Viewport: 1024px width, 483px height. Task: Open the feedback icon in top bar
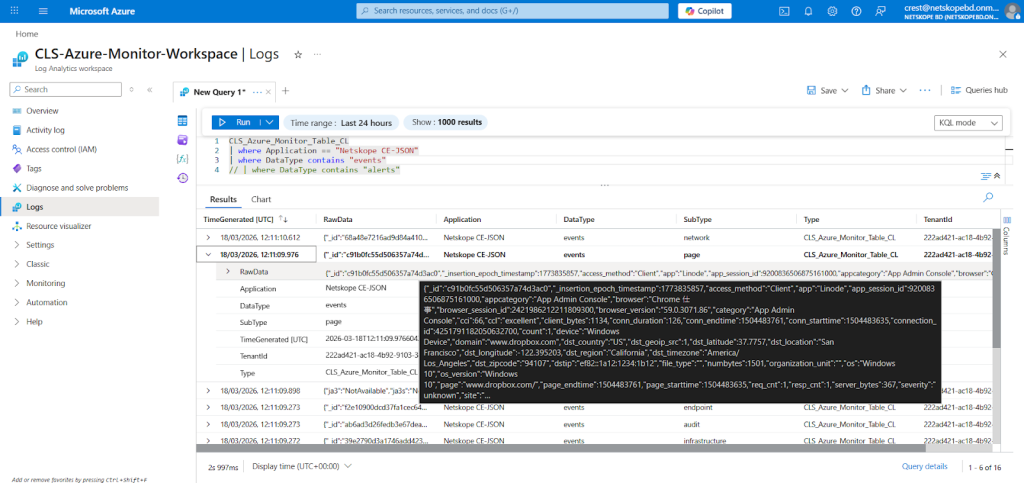tap(881, 11)
